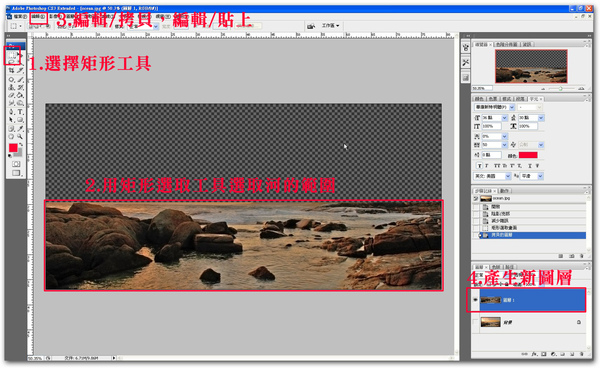
Task: Create new layer via Layers panel icon
Action: point(572,354)
